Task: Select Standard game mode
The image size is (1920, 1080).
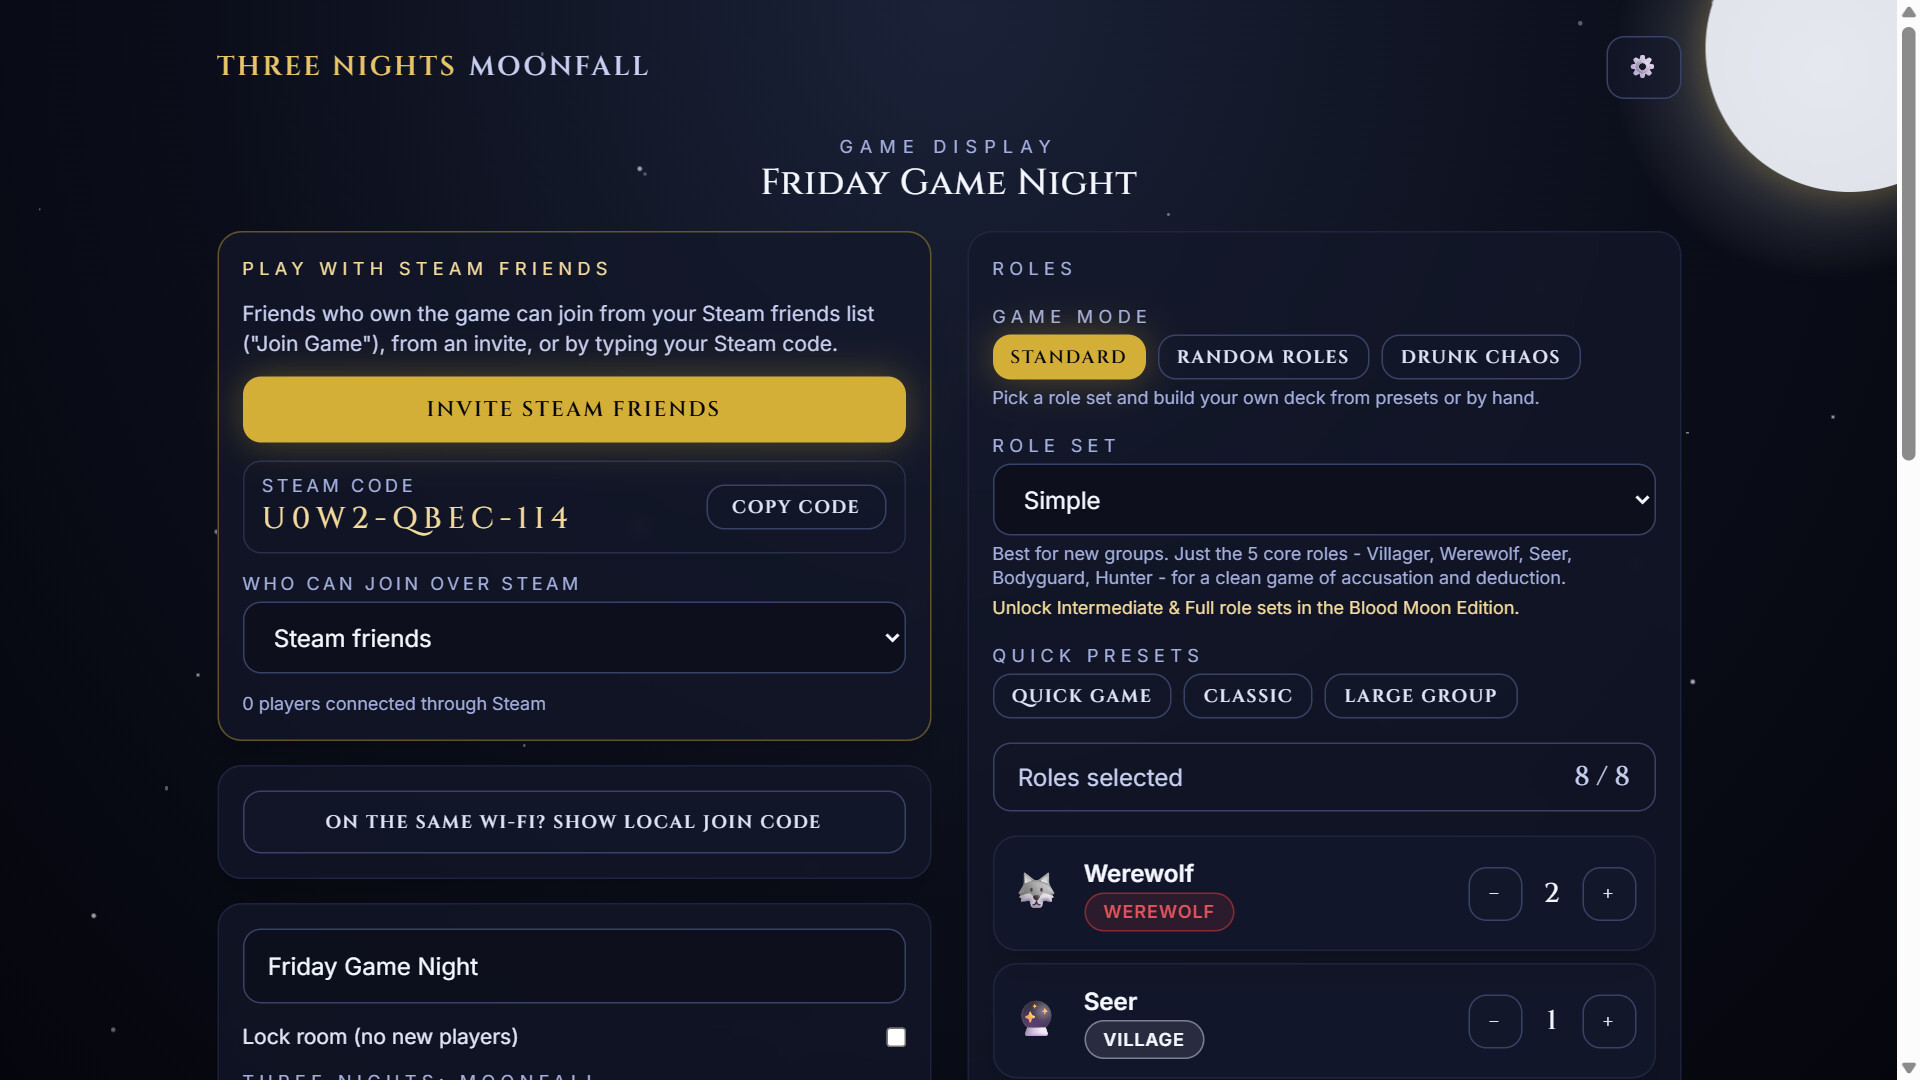Action: [1068, 357]
